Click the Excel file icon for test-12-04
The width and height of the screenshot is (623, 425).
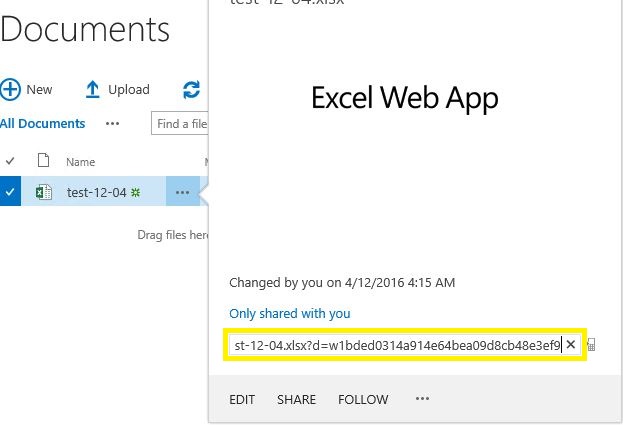(44, 192)
